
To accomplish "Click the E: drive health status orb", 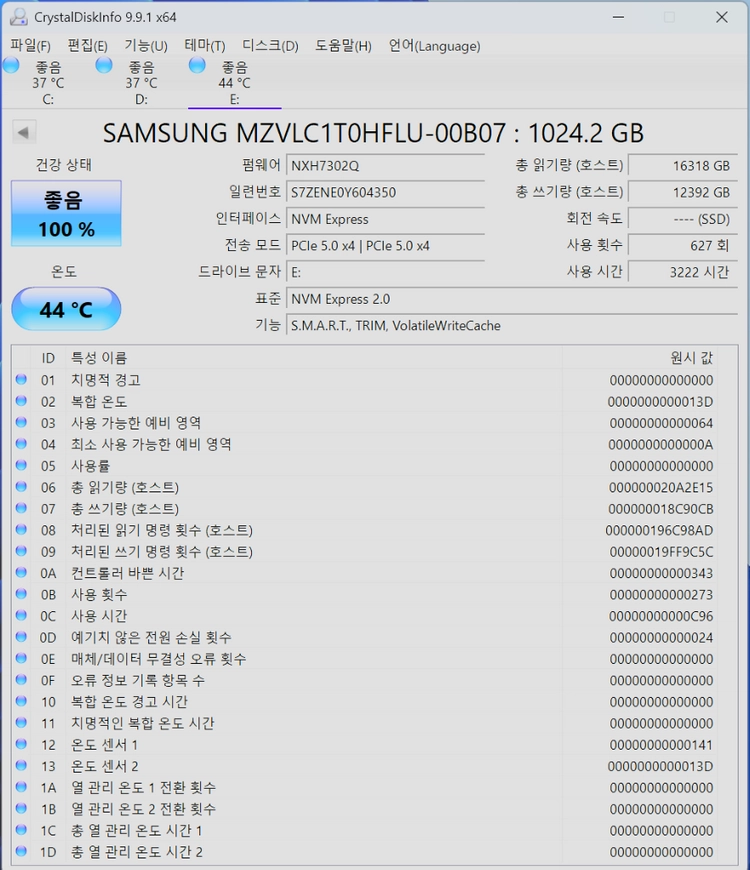I will [197, 65].
